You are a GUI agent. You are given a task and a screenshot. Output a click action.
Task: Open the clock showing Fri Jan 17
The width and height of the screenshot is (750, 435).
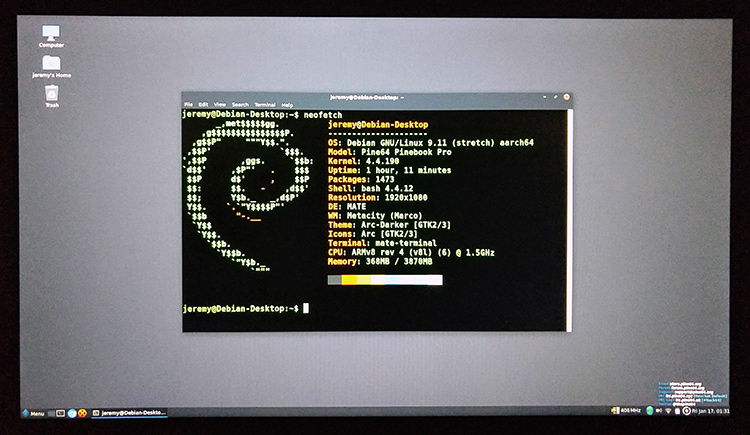coord(711,411)
